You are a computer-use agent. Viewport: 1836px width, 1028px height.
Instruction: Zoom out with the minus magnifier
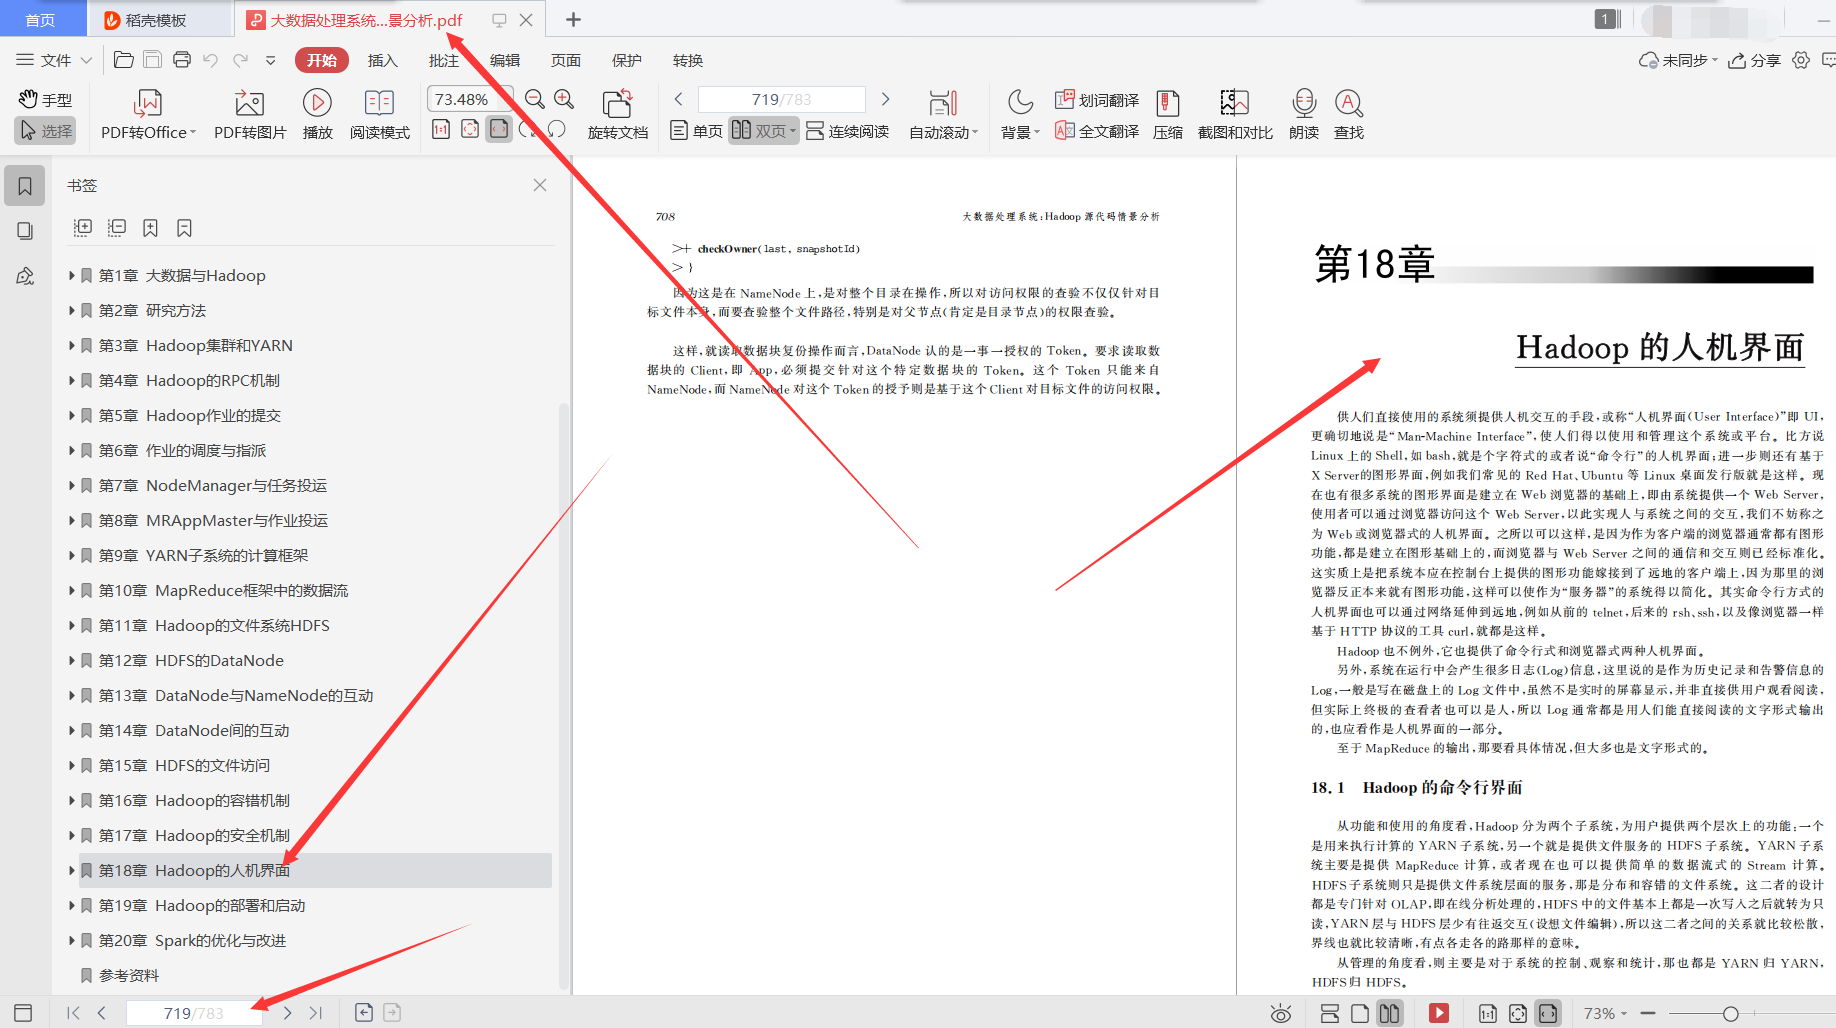point(535,99)
